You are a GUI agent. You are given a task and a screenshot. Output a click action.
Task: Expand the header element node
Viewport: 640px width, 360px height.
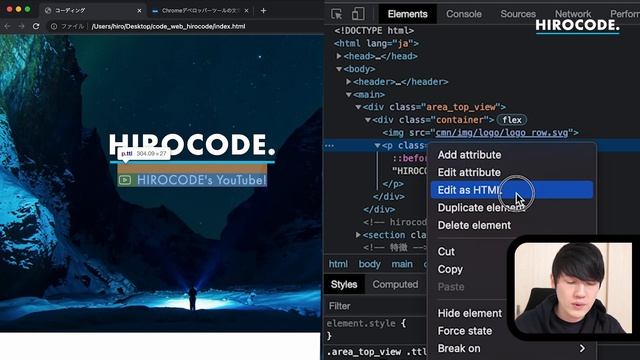point(349,82)
